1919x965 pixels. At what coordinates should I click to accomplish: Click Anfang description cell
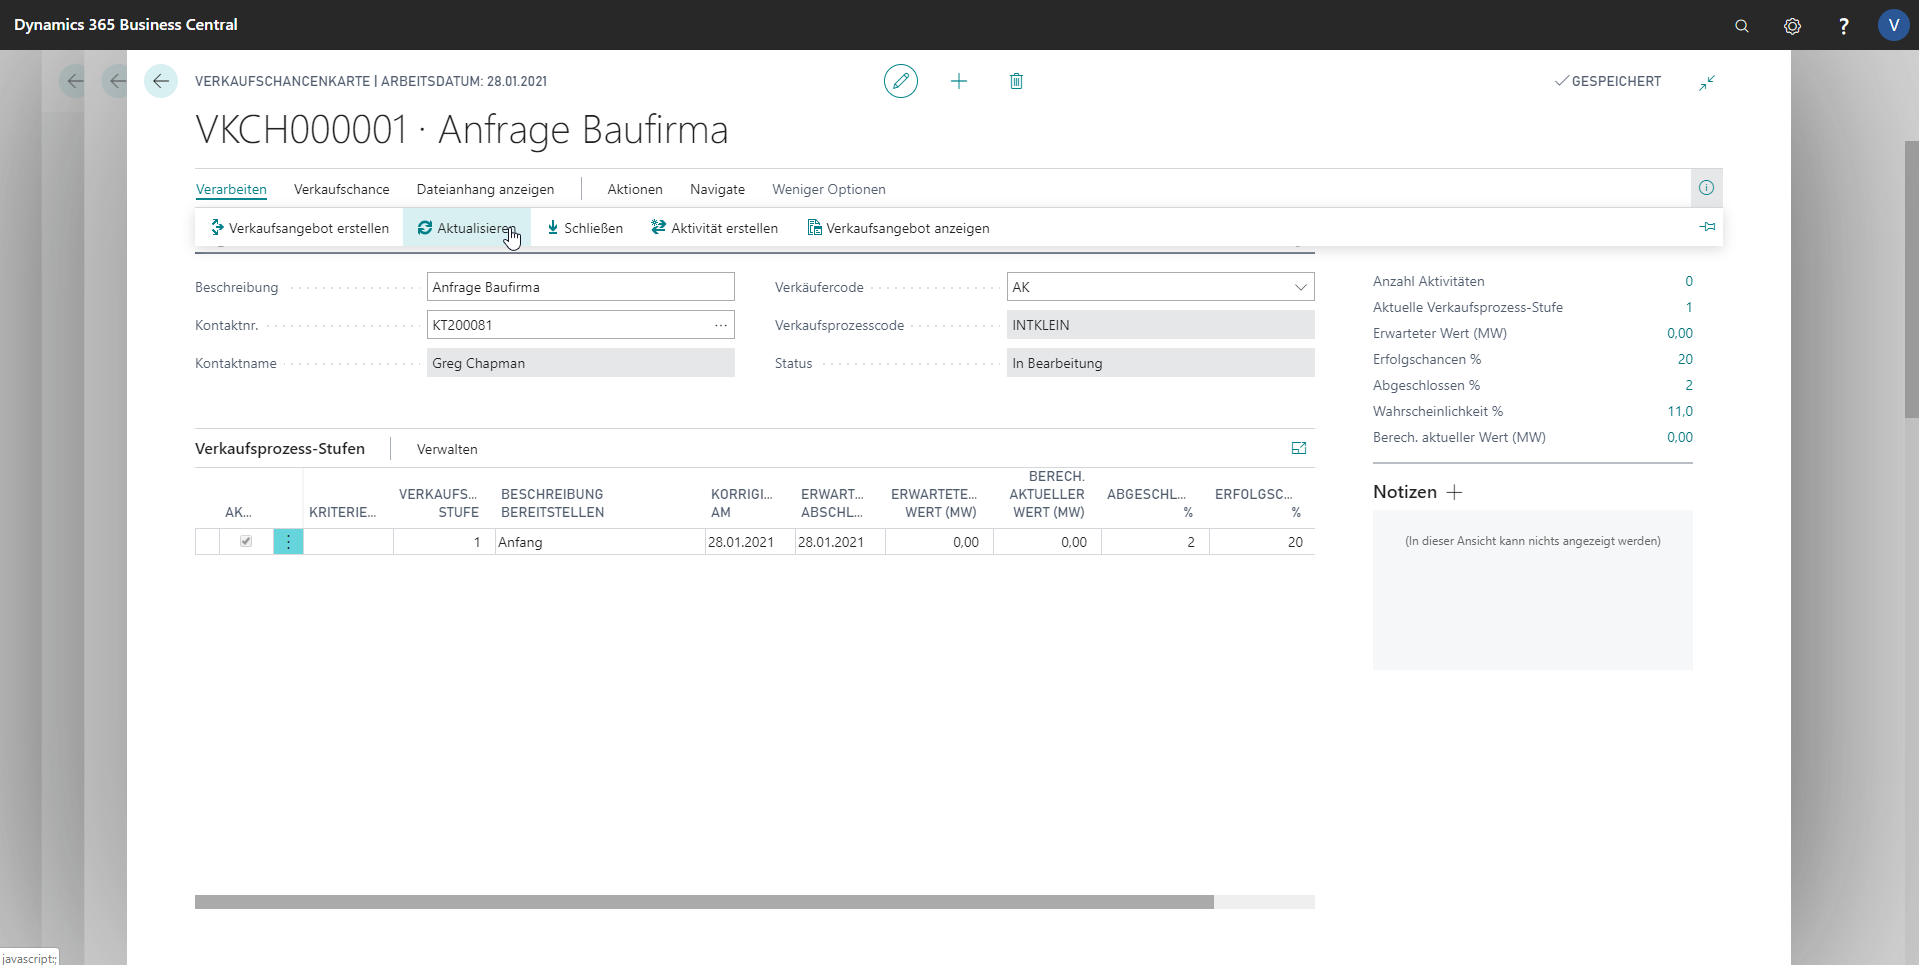pyautogui.click(x=600, y=542)
